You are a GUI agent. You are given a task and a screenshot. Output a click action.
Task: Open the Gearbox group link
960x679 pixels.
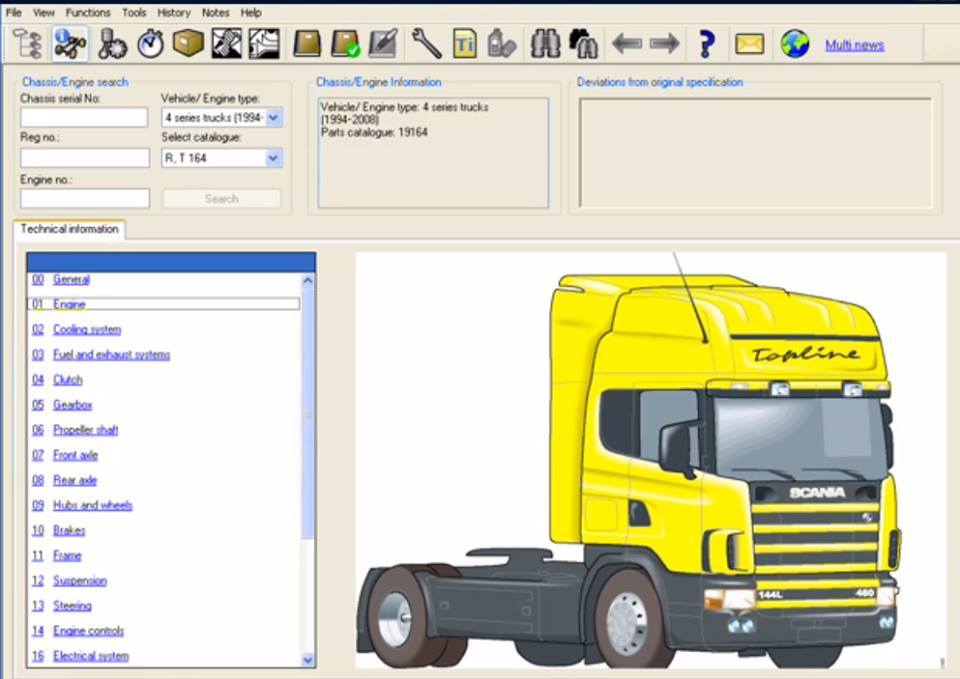pos(72,405)
